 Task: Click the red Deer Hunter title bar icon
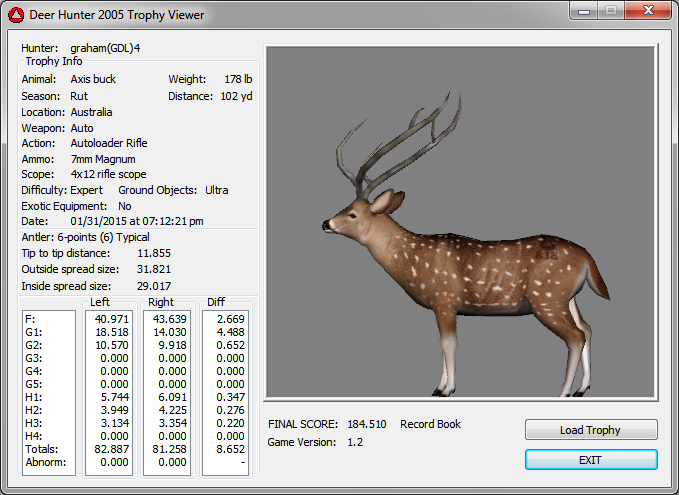coord(15,14)
